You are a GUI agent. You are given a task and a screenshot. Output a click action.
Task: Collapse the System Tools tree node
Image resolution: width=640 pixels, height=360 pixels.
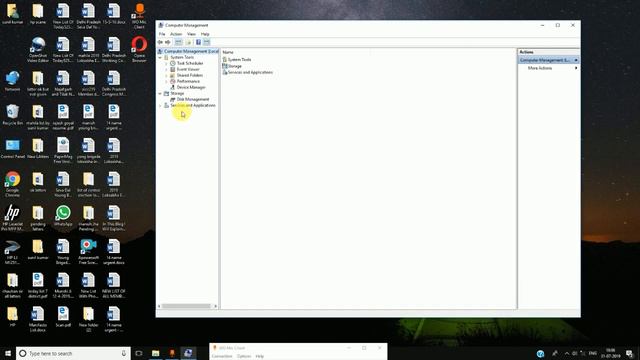[x=160, y=58]
